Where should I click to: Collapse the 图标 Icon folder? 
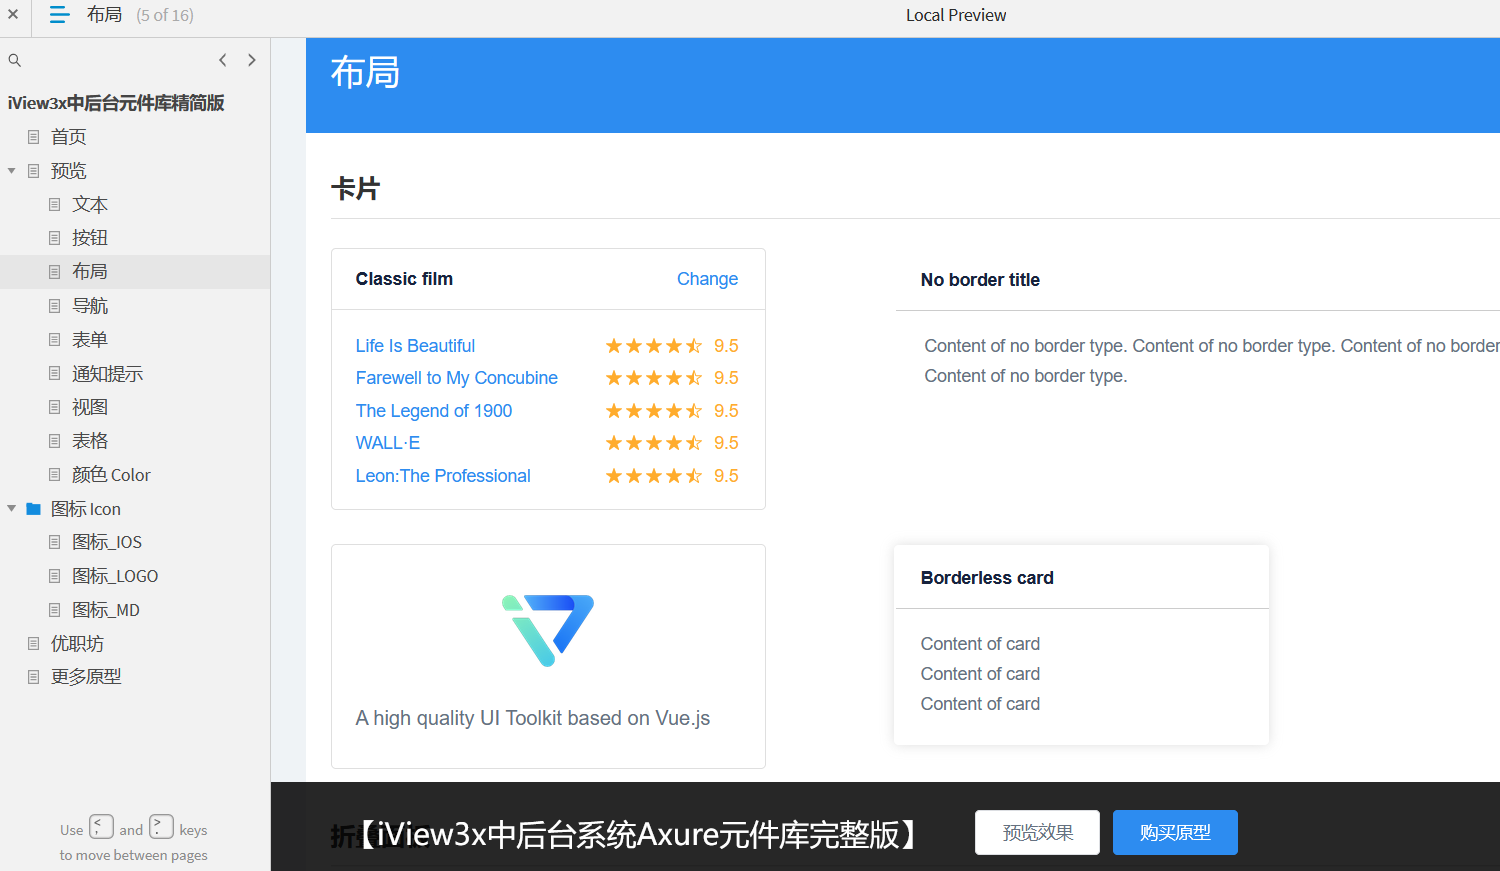pyautogui.click(x=12, y=509)
